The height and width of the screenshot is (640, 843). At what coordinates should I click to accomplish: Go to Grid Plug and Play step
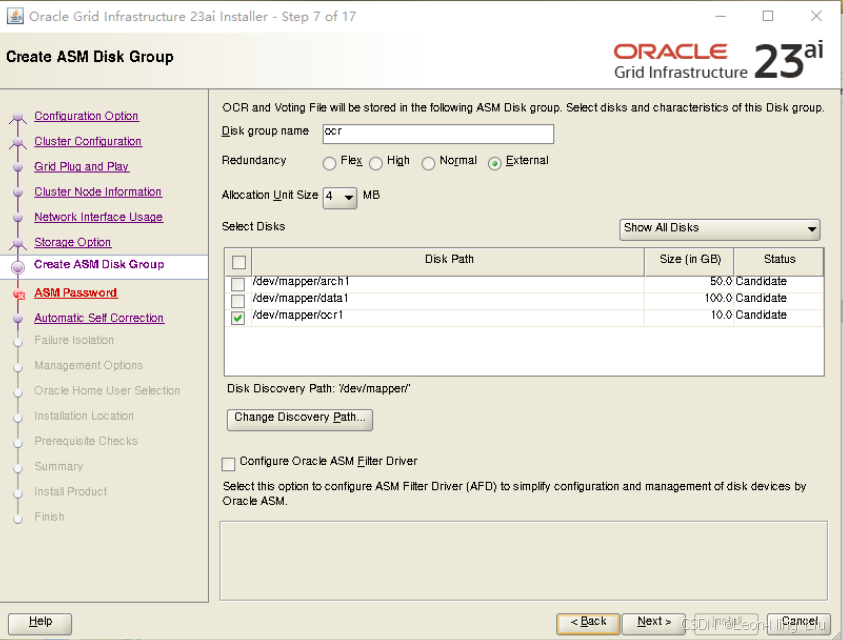[81, 167]
